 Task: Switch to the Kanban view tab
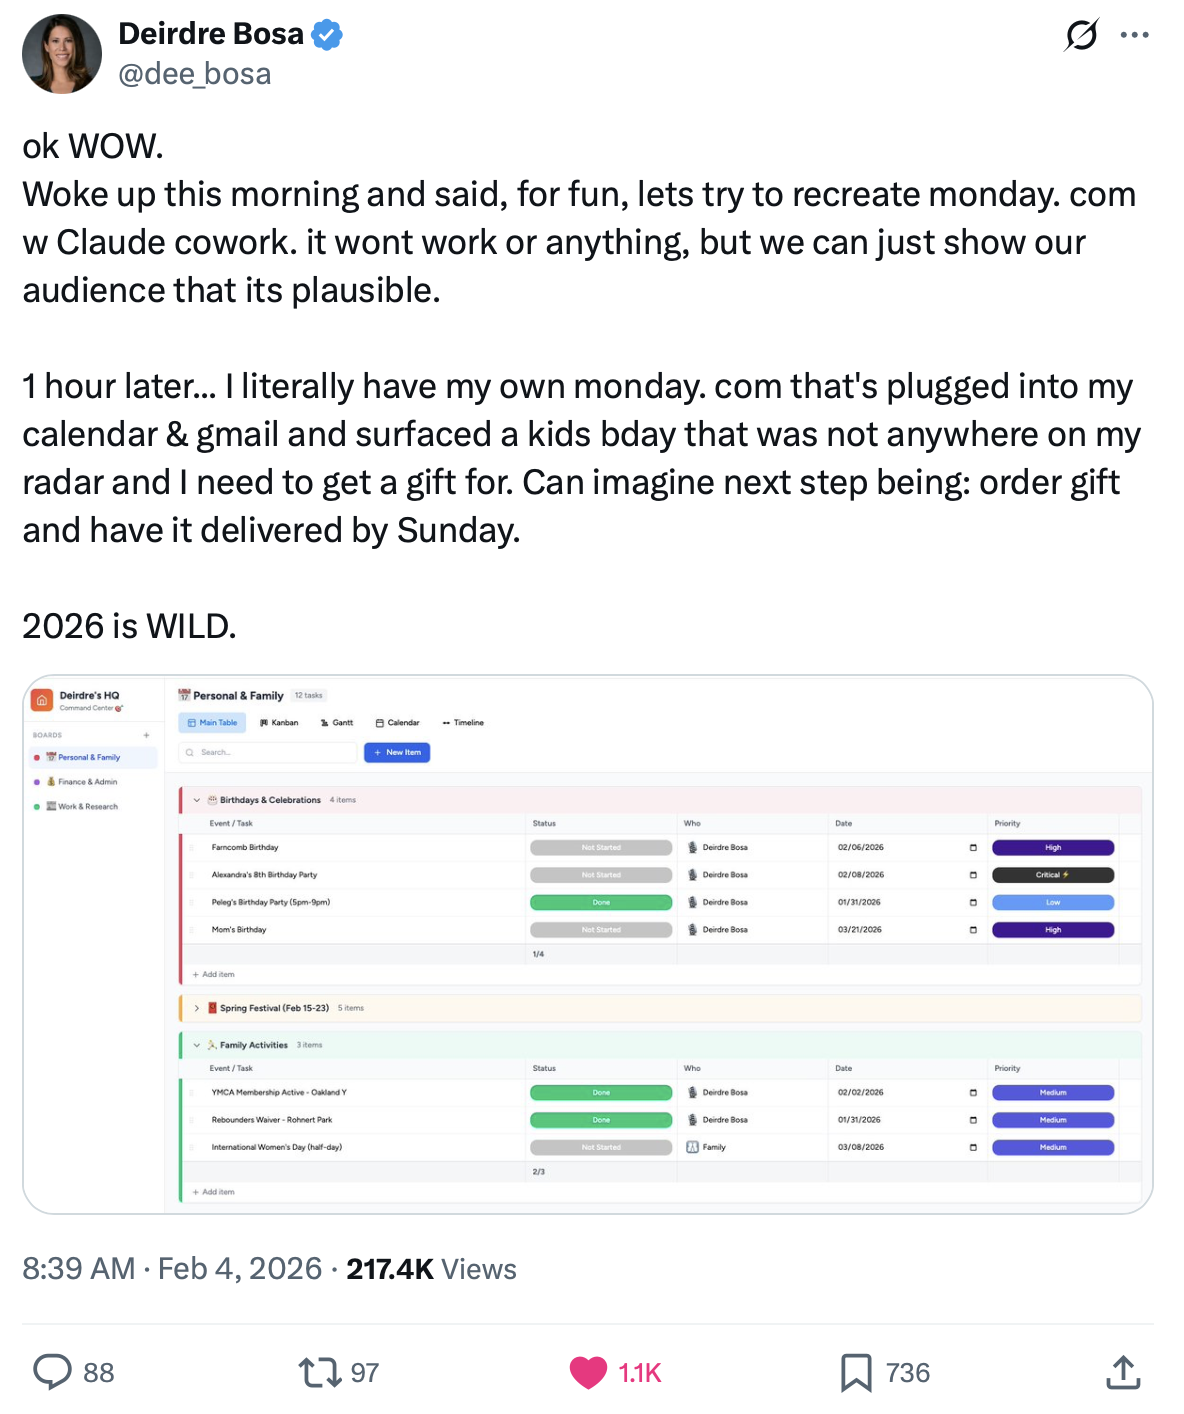coord(279,722)
